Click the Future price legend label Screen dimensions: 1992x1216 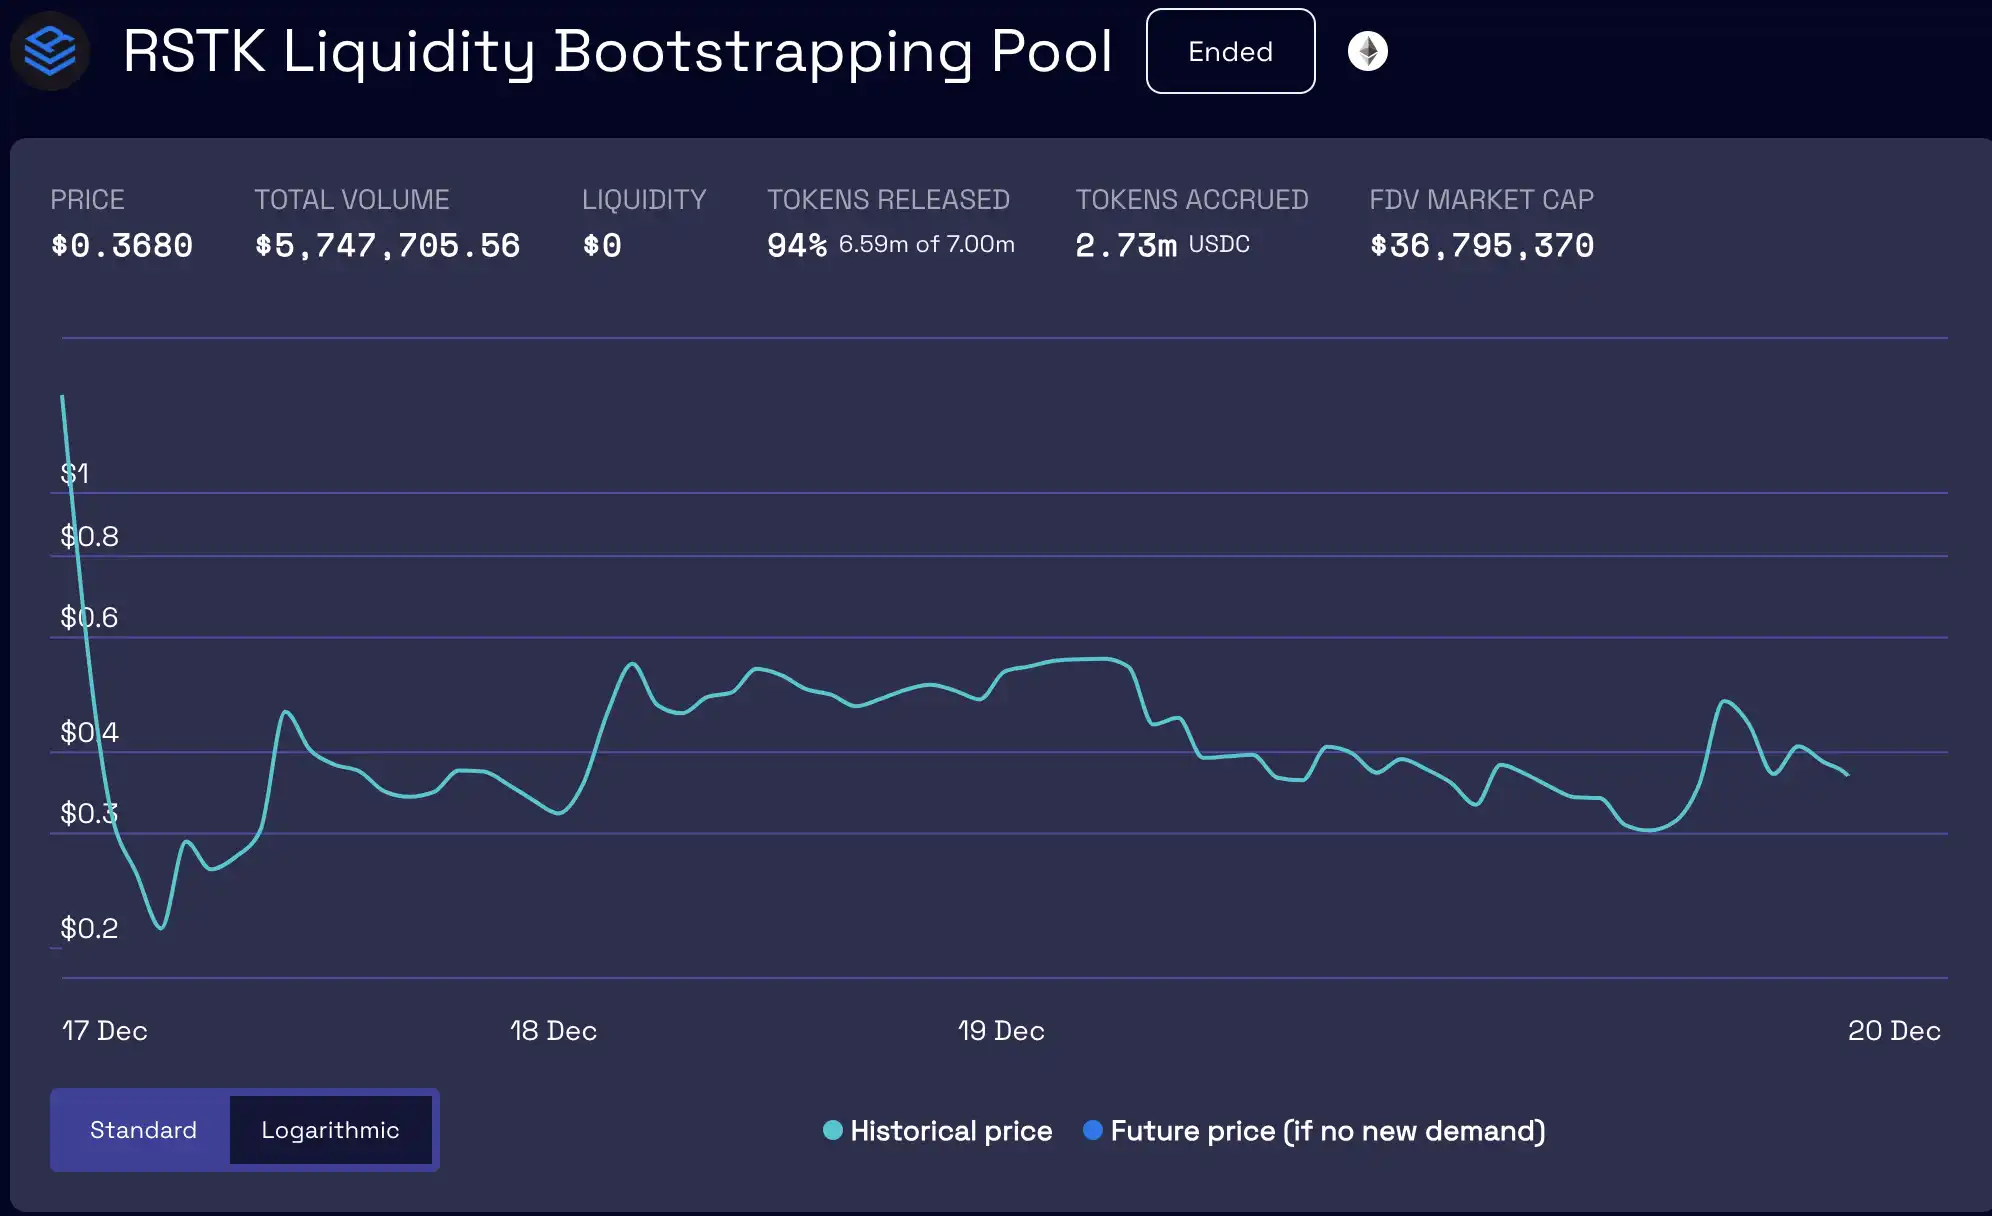click(1327, 1131)
